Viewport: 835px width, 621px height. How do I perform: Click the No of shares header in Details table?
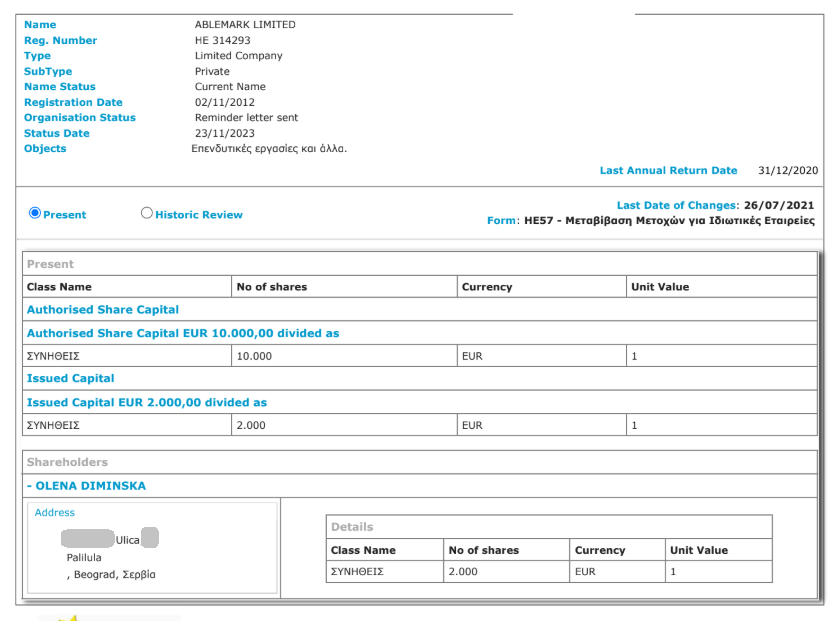coord(484,551)
